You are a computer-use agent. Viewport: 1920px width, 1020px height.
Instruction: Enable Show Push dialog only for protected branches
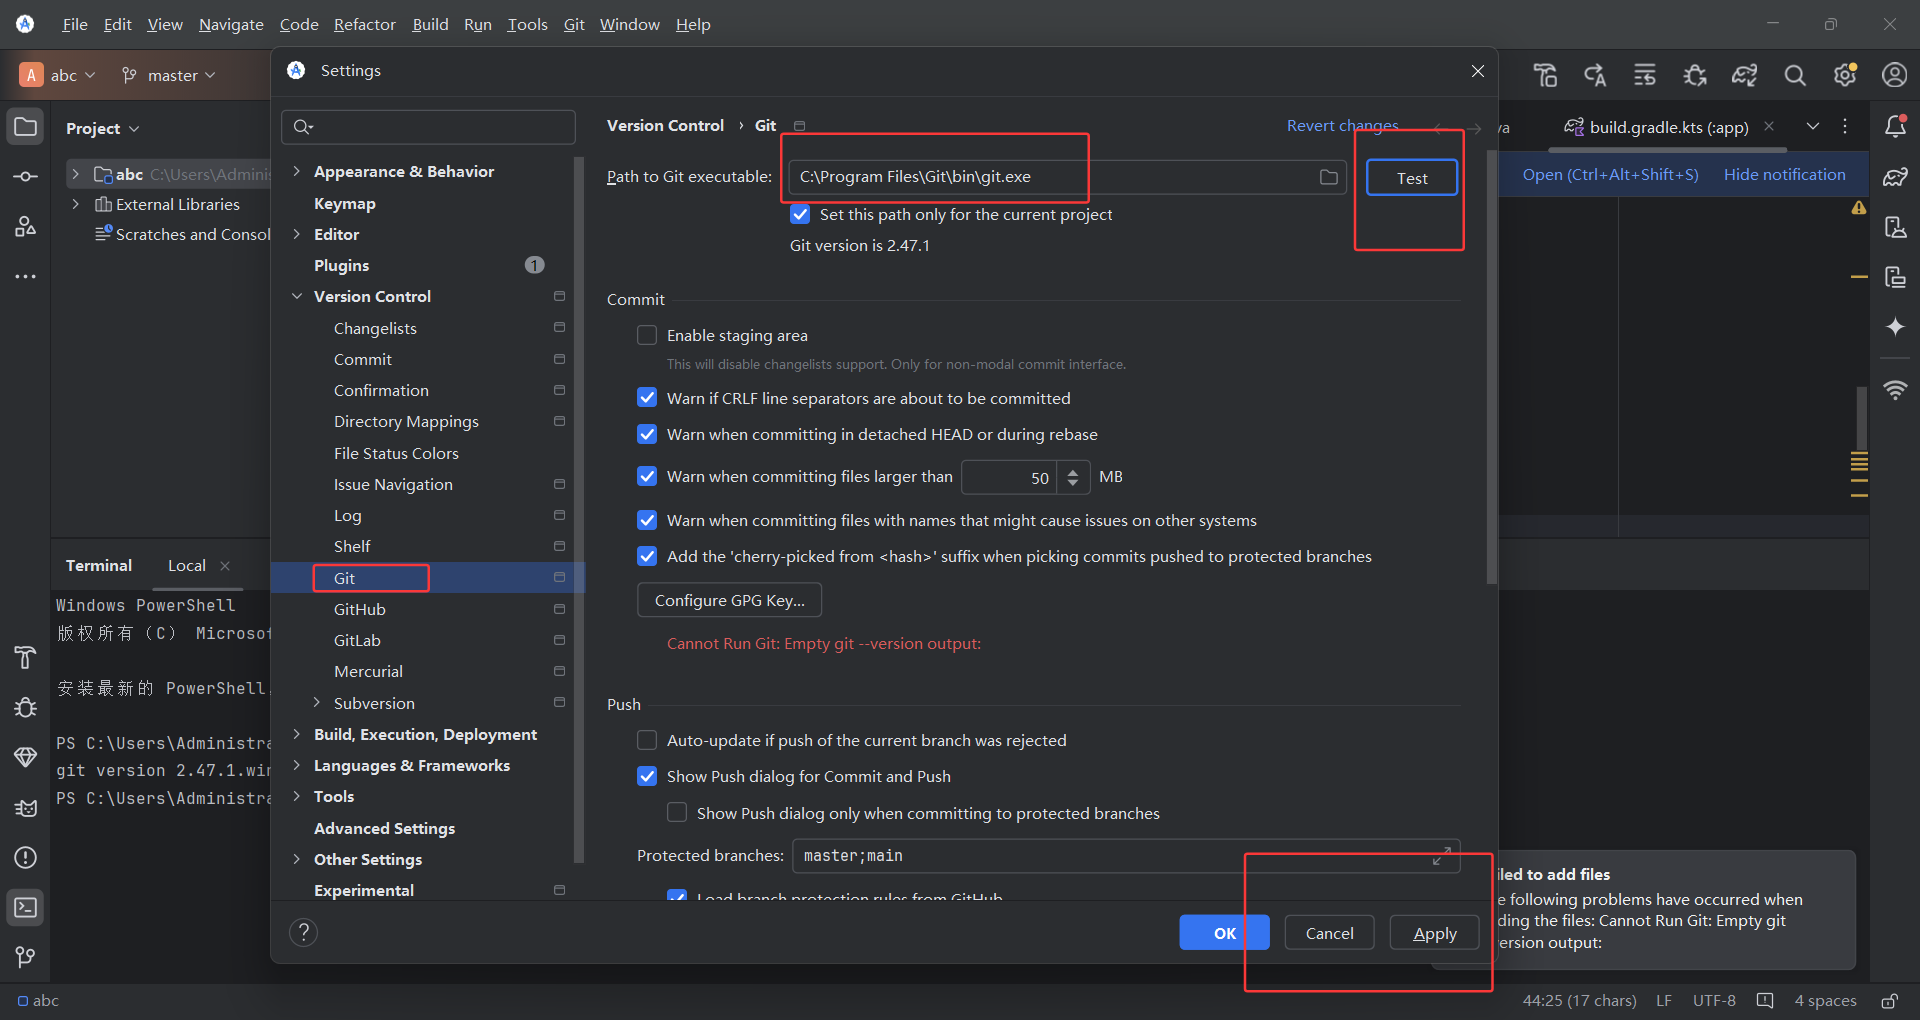[677, 813]
